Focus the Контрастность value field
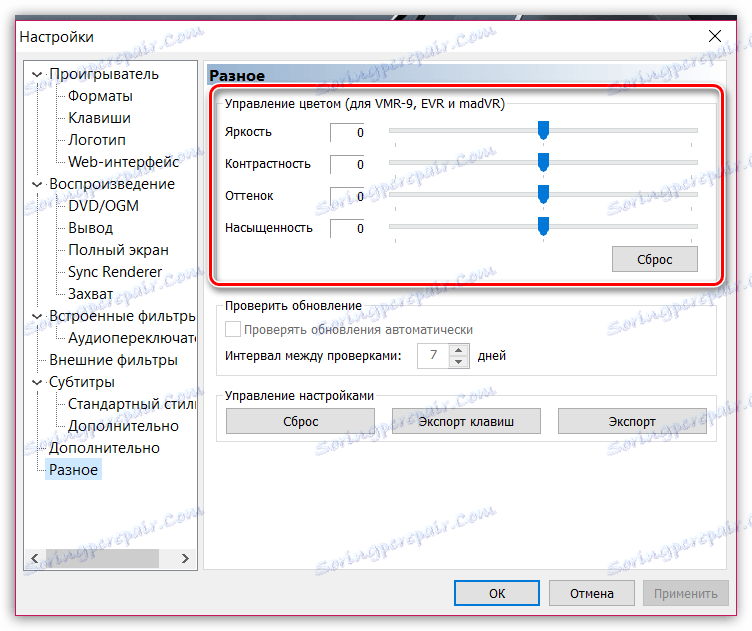 [x=347, y=164]
